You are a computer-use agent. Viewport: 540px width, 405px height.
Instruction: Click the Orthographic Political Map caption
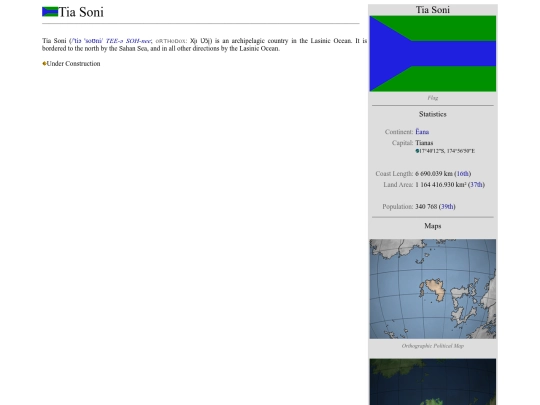[x=433, y=346]
